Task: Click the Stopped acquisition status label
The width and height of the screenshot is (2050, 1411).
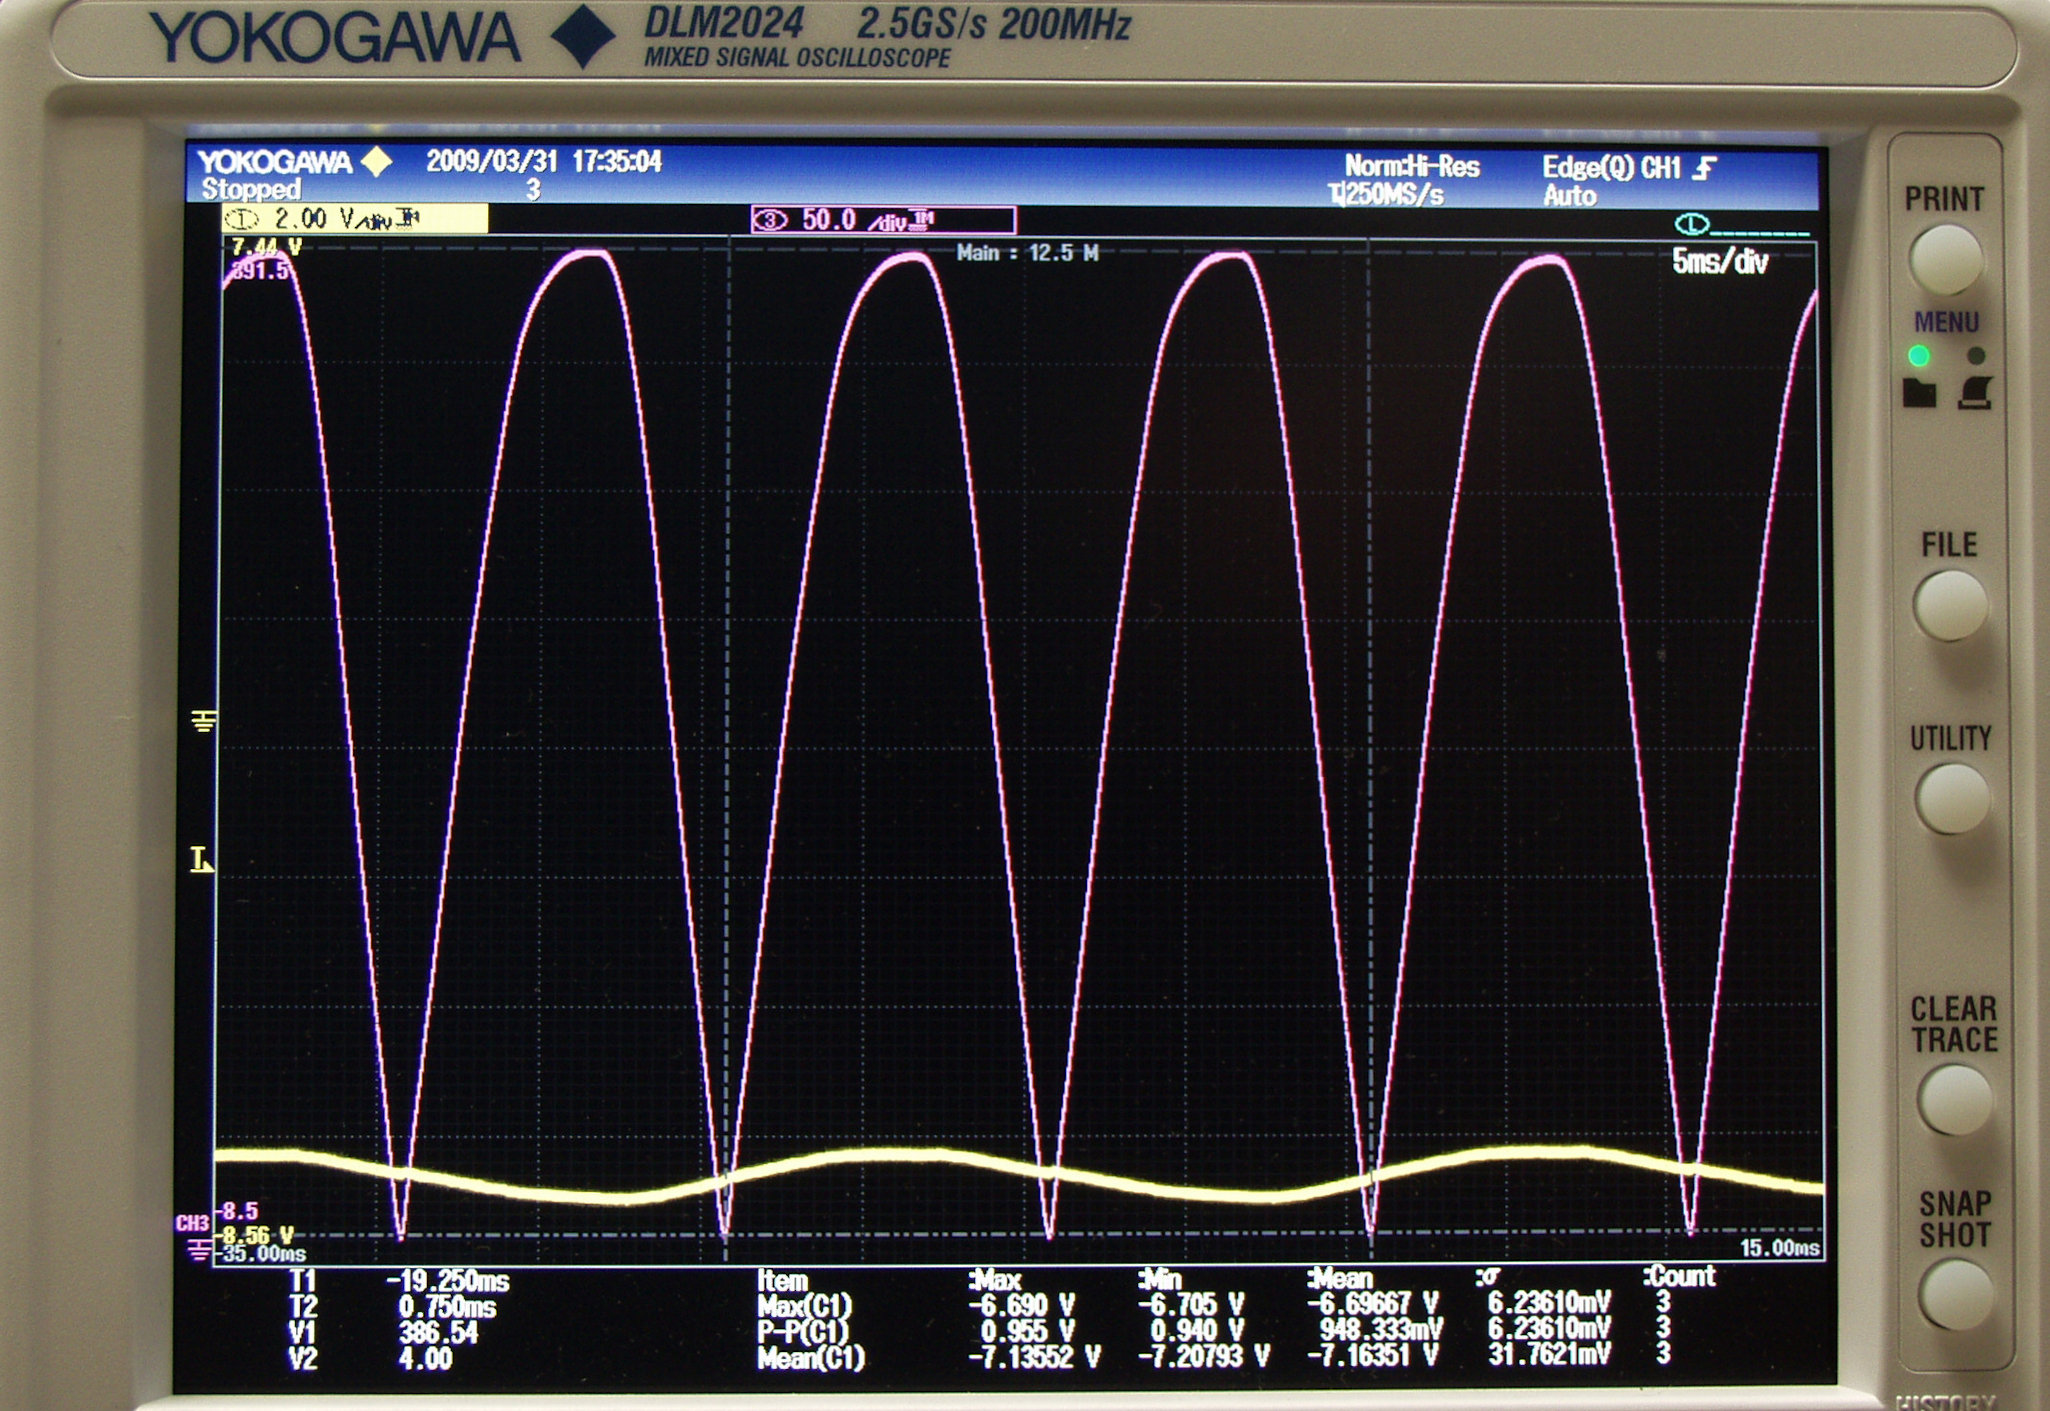Action: (250, 190)
